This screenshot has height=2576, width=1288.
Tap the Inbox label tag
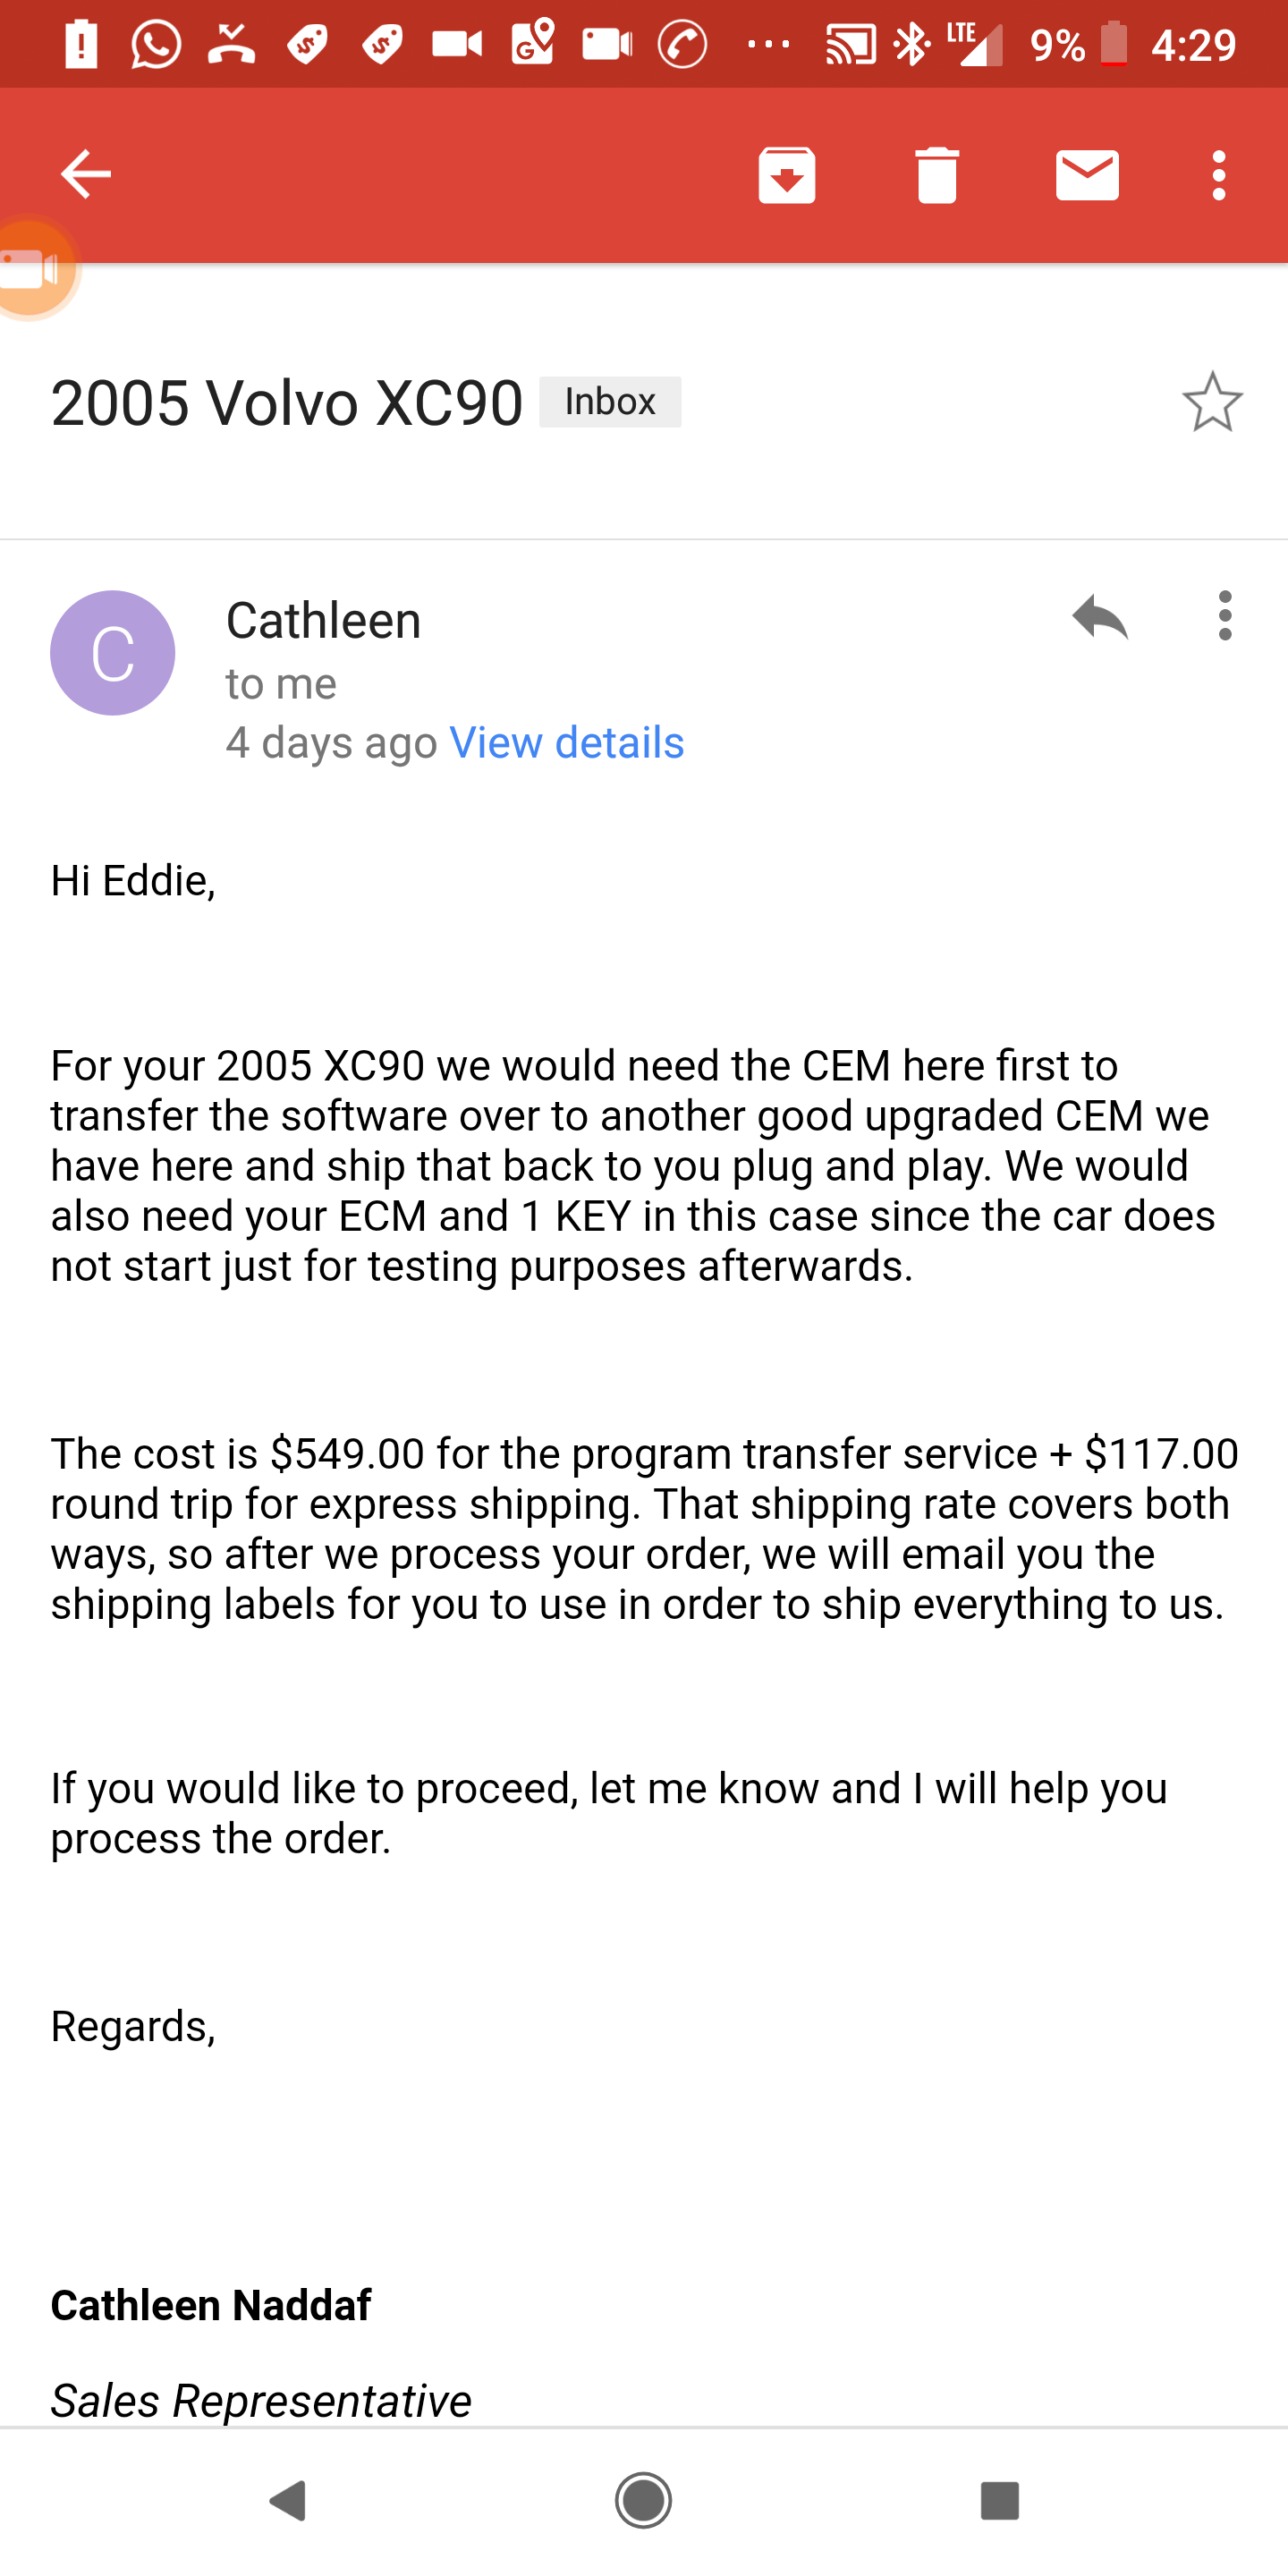click(x=610, y=402)
